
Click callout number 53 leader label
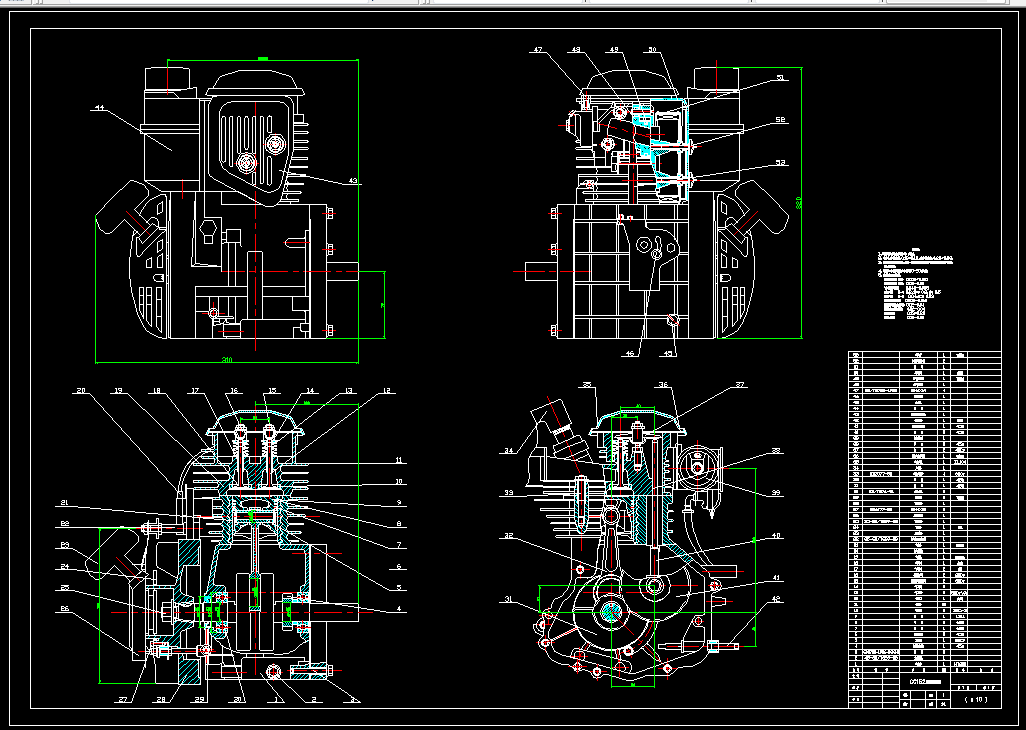(780, 162)
